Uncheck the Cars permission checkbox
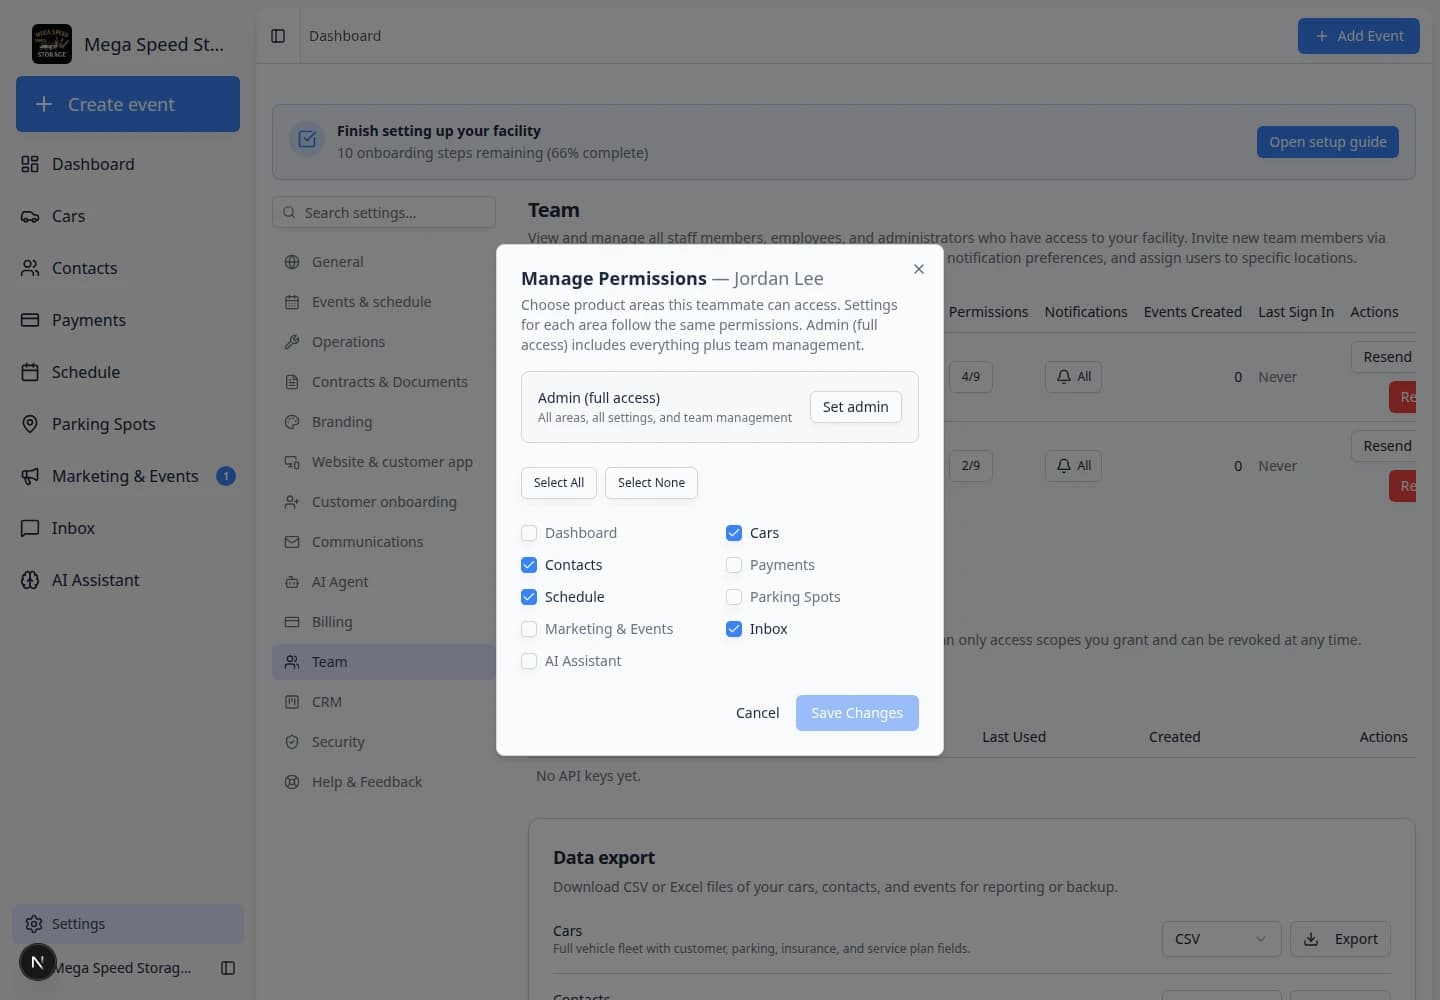 click(734, 533)
